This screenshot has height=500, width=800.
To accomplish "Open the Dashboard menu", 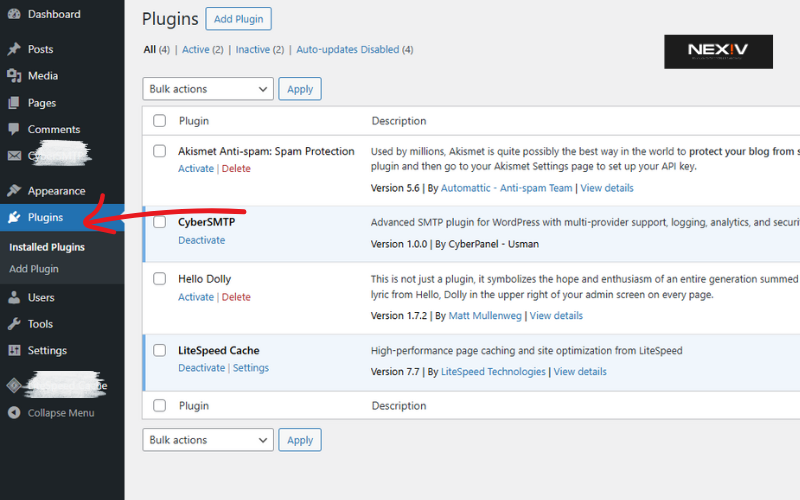I will coord(54,14).
